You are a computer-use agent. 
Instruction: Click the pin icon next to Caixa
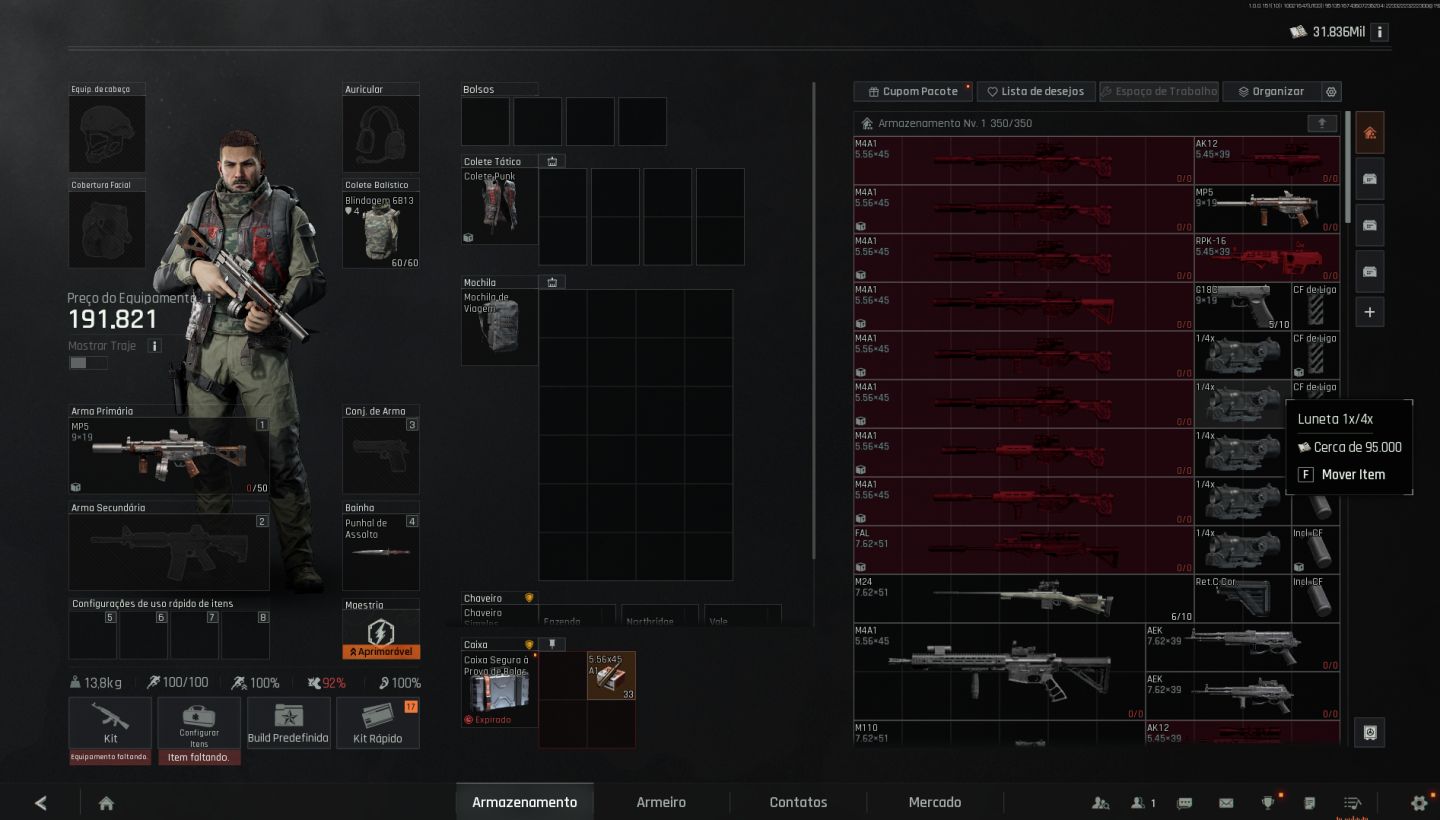coord(551,644)
